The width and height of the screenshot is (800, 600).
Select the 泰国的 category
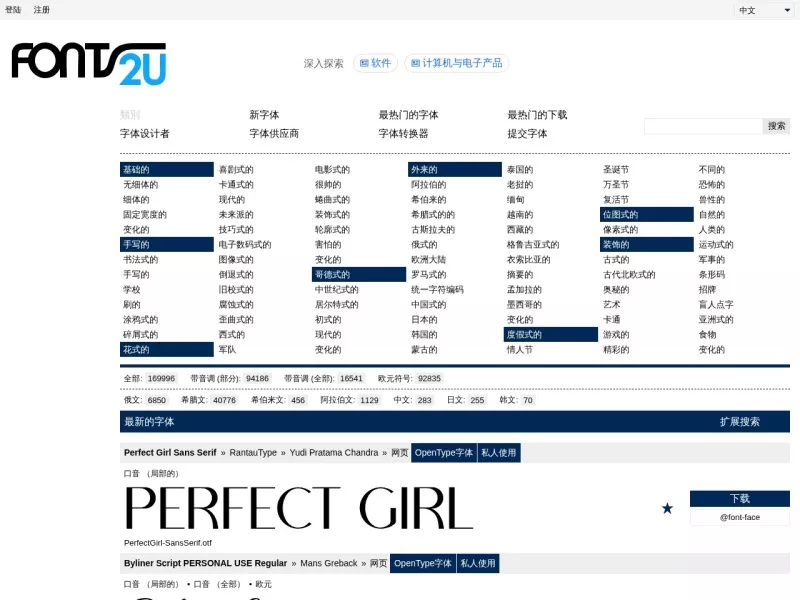click(520, 169)
